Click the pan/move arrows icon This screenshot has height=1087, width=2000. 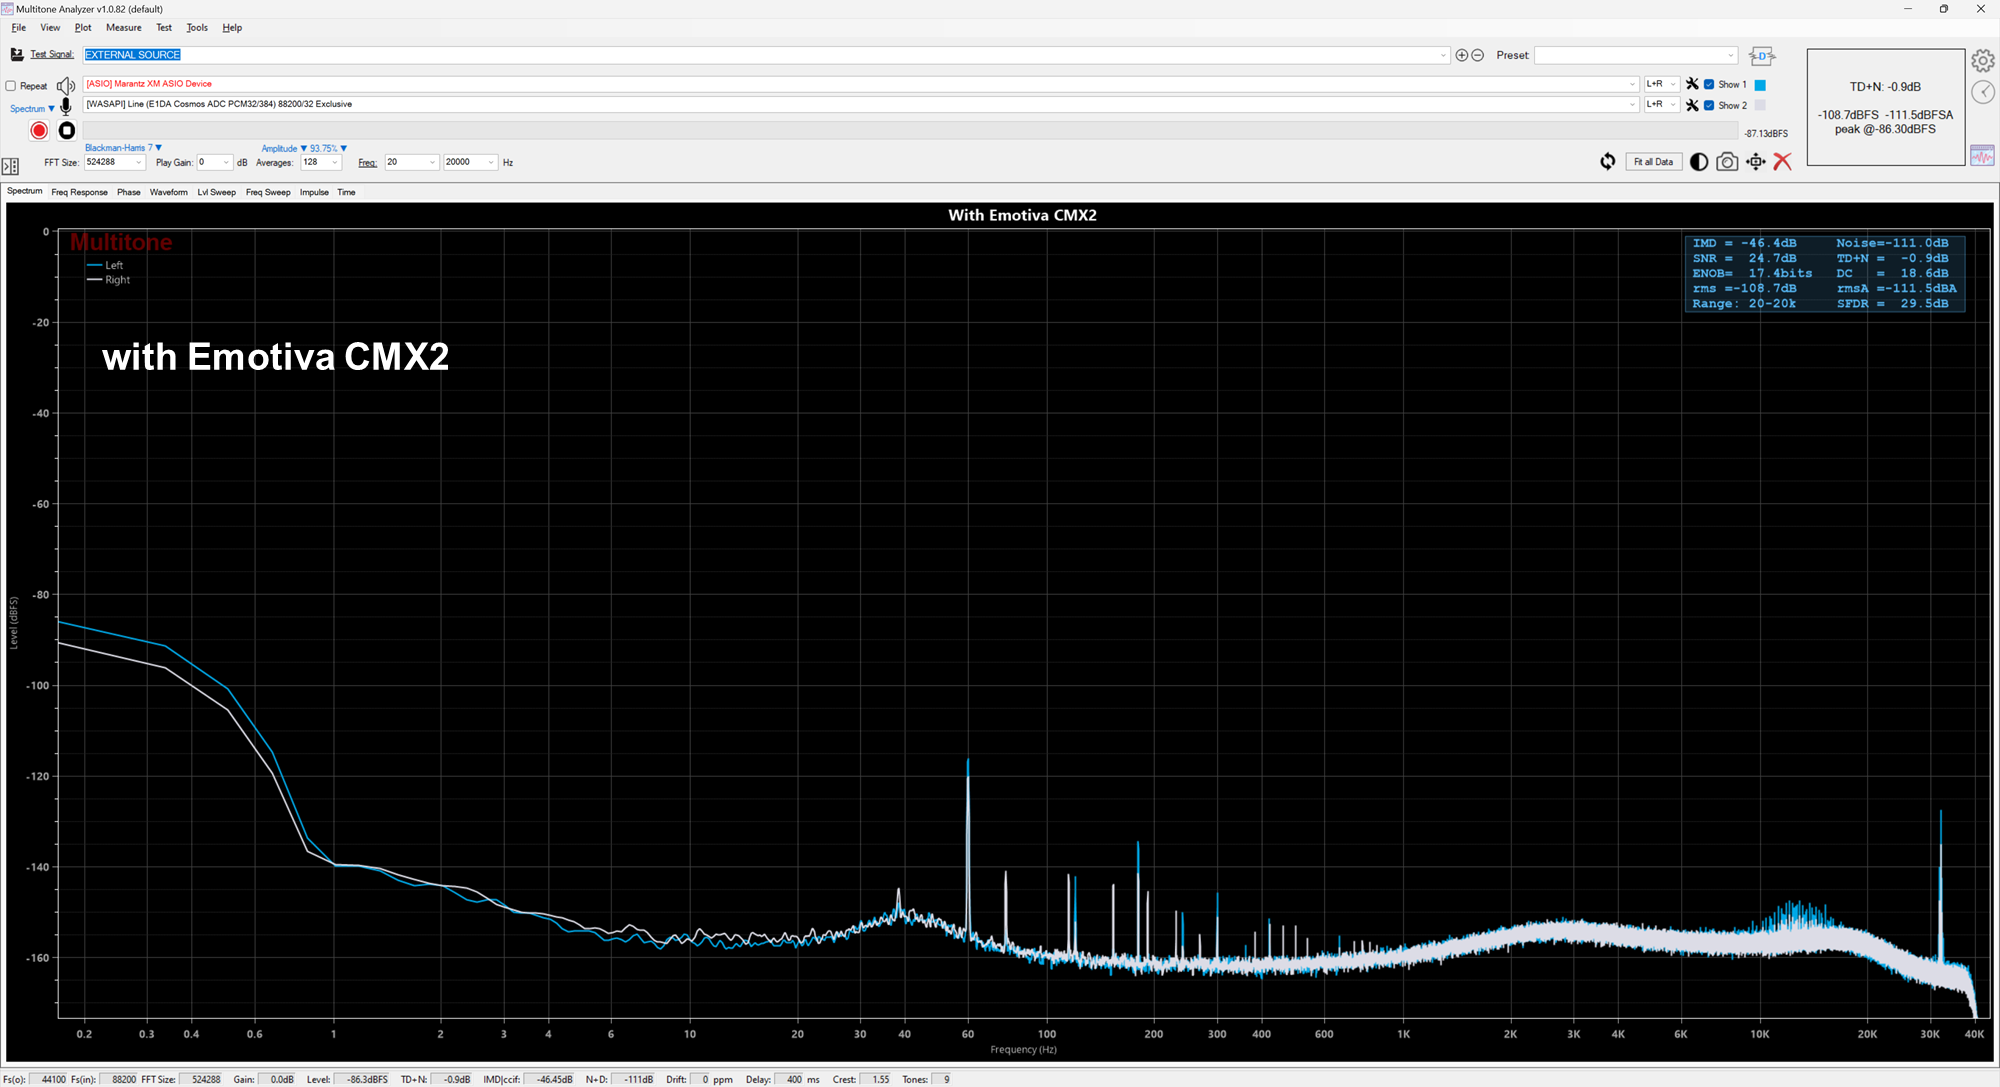coord(1756,162)
